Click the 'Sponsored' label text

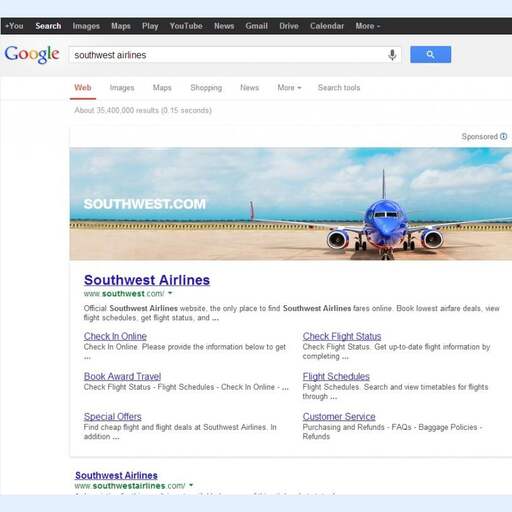(x=480, y=136)
